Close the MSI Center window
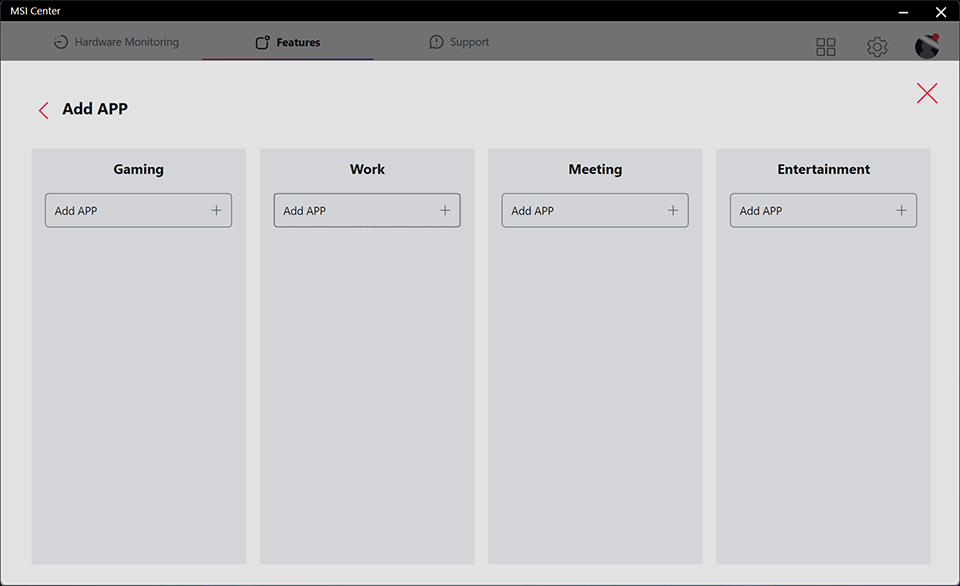Screen dimensions: 960x586 (x=940, y=11)
